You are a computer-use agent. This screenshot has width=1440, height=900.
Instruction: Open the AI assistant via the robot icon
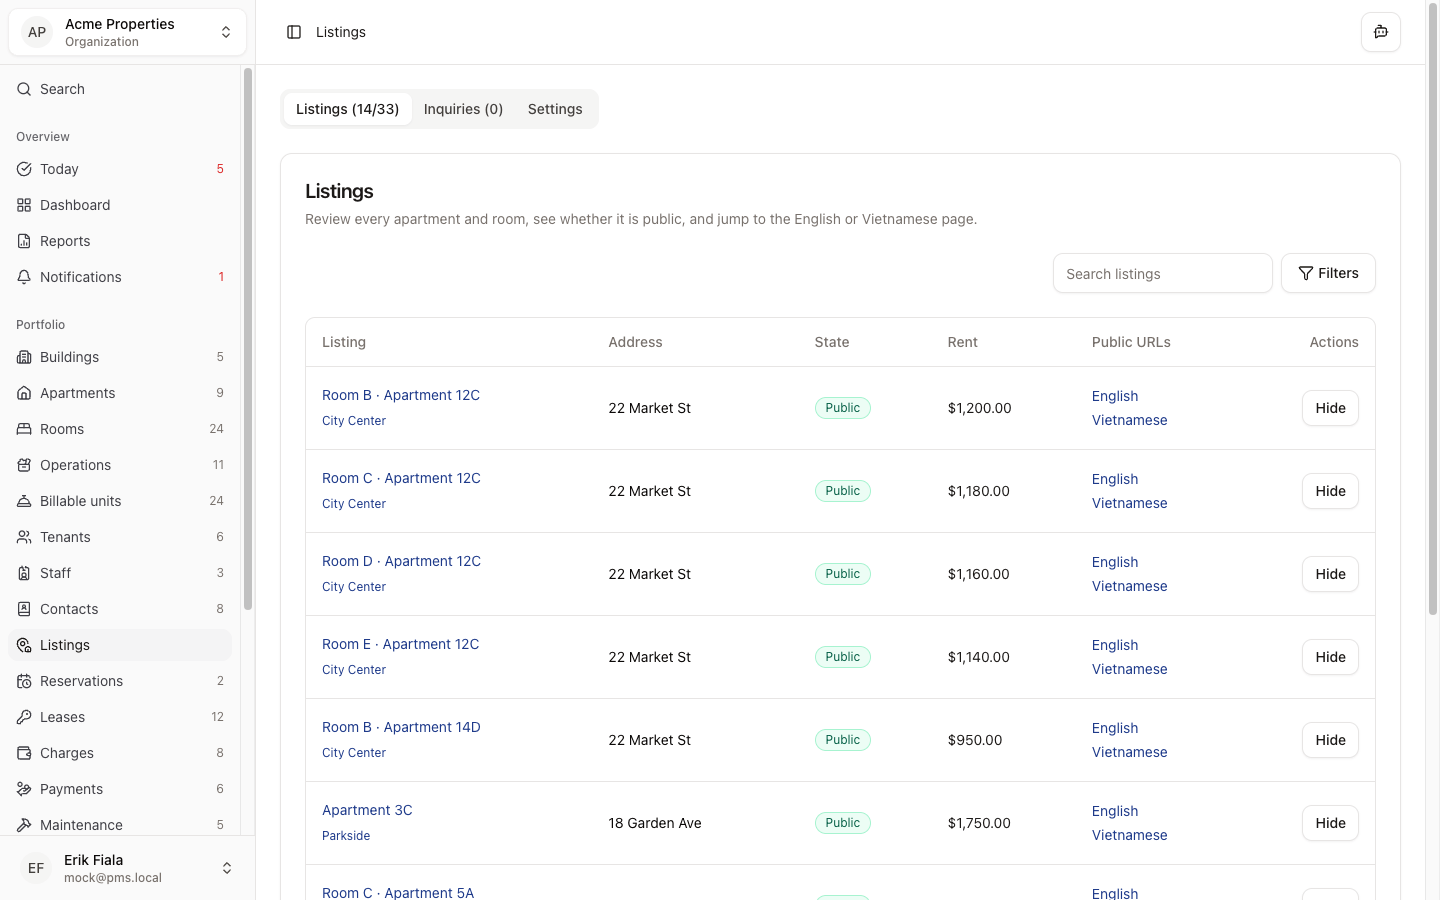click(x=1381, y=31)
